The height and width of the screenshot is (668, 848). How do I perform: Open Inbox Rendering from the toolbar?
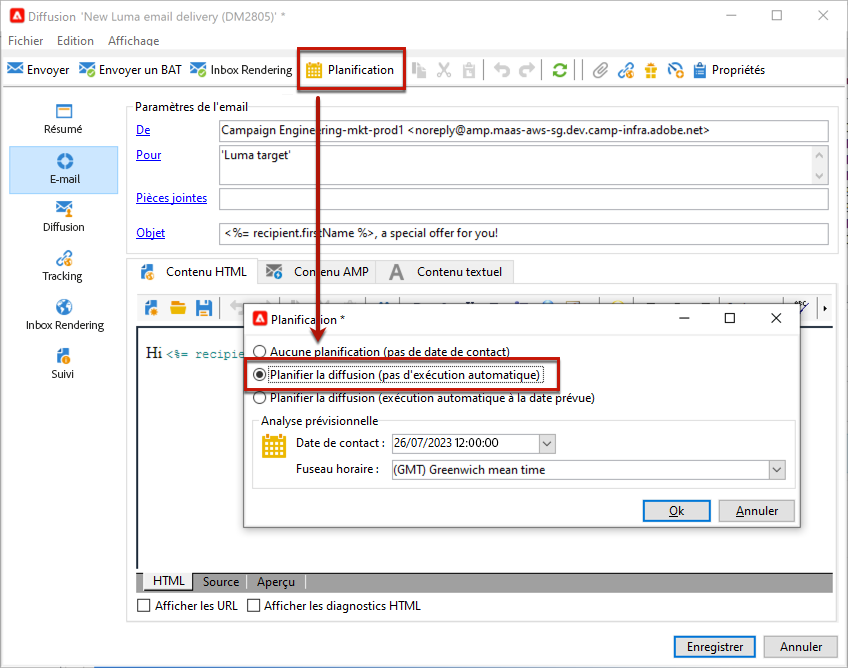[x=241, y=70]
